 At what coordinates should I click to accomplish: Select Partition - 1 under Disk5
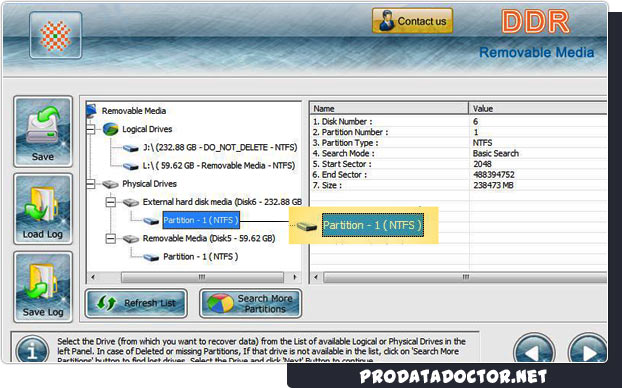(201, 257)
